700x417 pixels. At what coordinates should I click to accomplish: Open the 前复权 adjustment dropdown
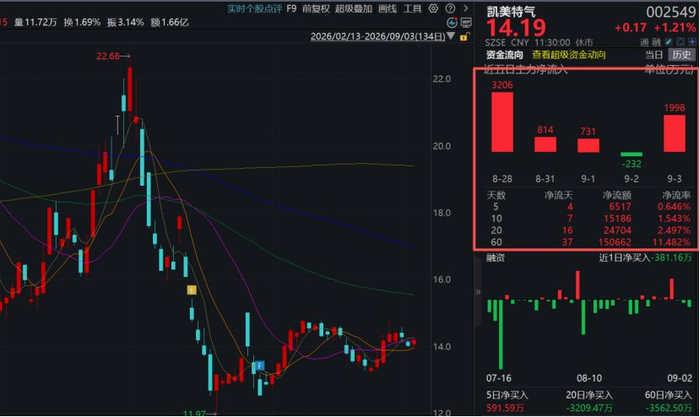coord(316,9)
